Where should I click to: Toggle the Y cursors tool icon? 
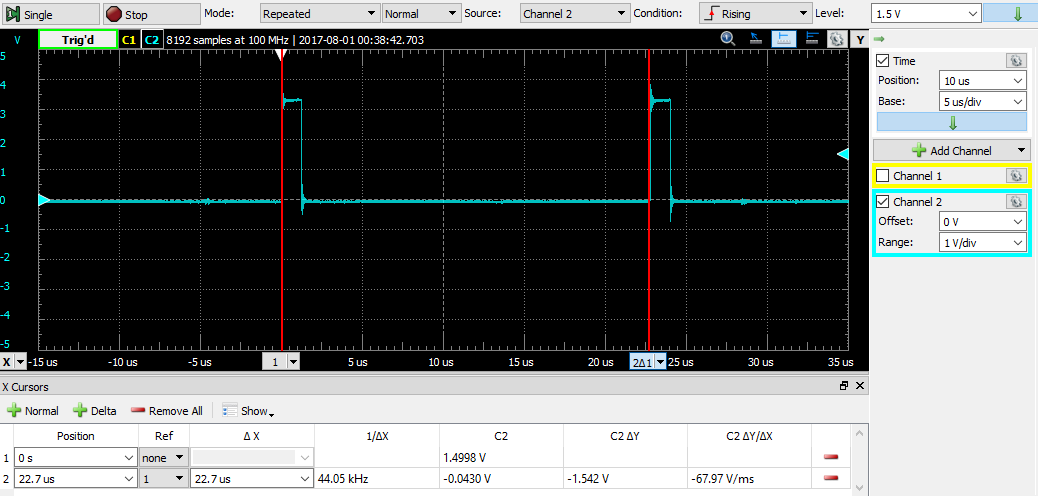[x=812, y=39]
